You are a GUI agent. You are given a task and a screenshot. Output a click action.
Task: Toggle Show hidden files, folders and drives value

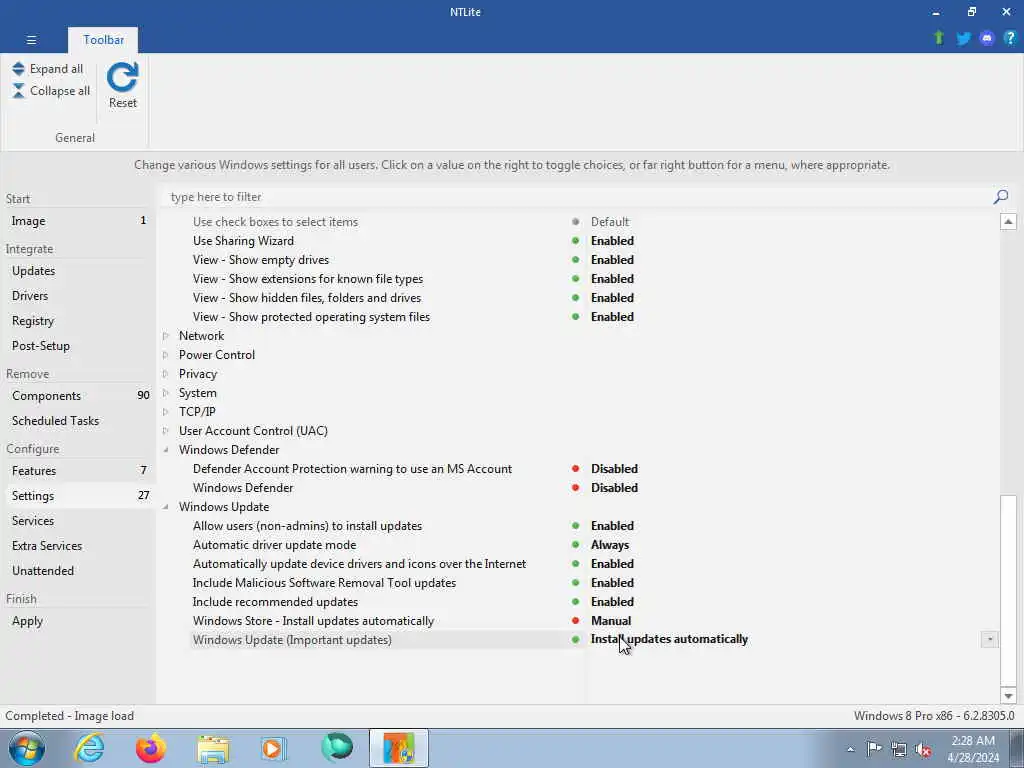[613, 298]
